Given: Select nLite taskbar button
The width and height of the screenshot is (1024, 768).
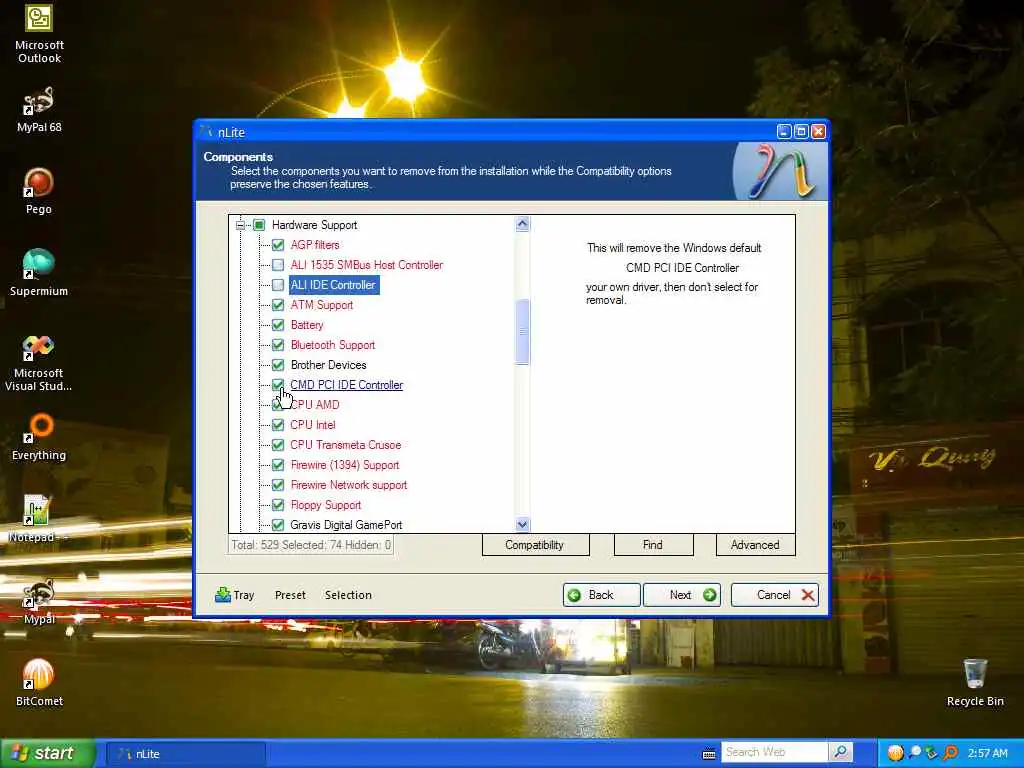Looking at the screenshot, I should pos(185,754).
